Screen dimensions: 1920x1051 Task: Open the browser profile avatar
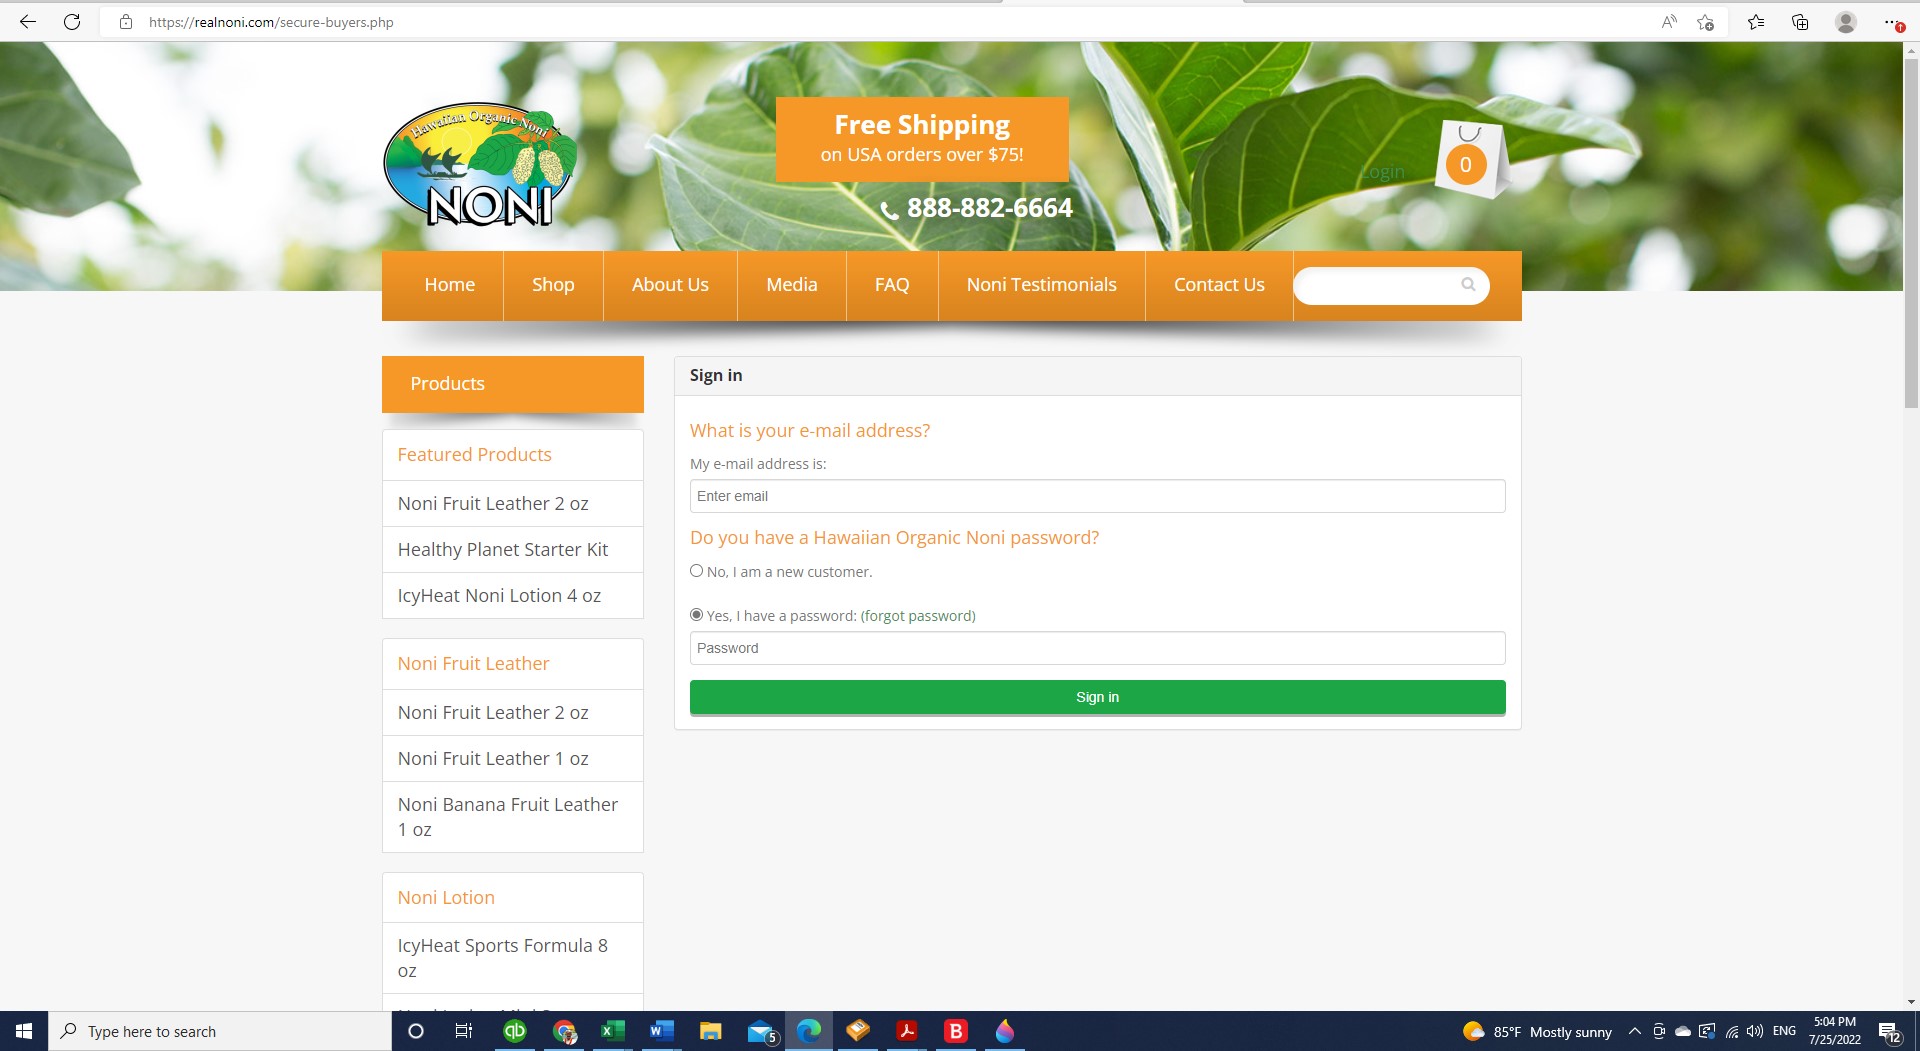tap(1846, 21)
